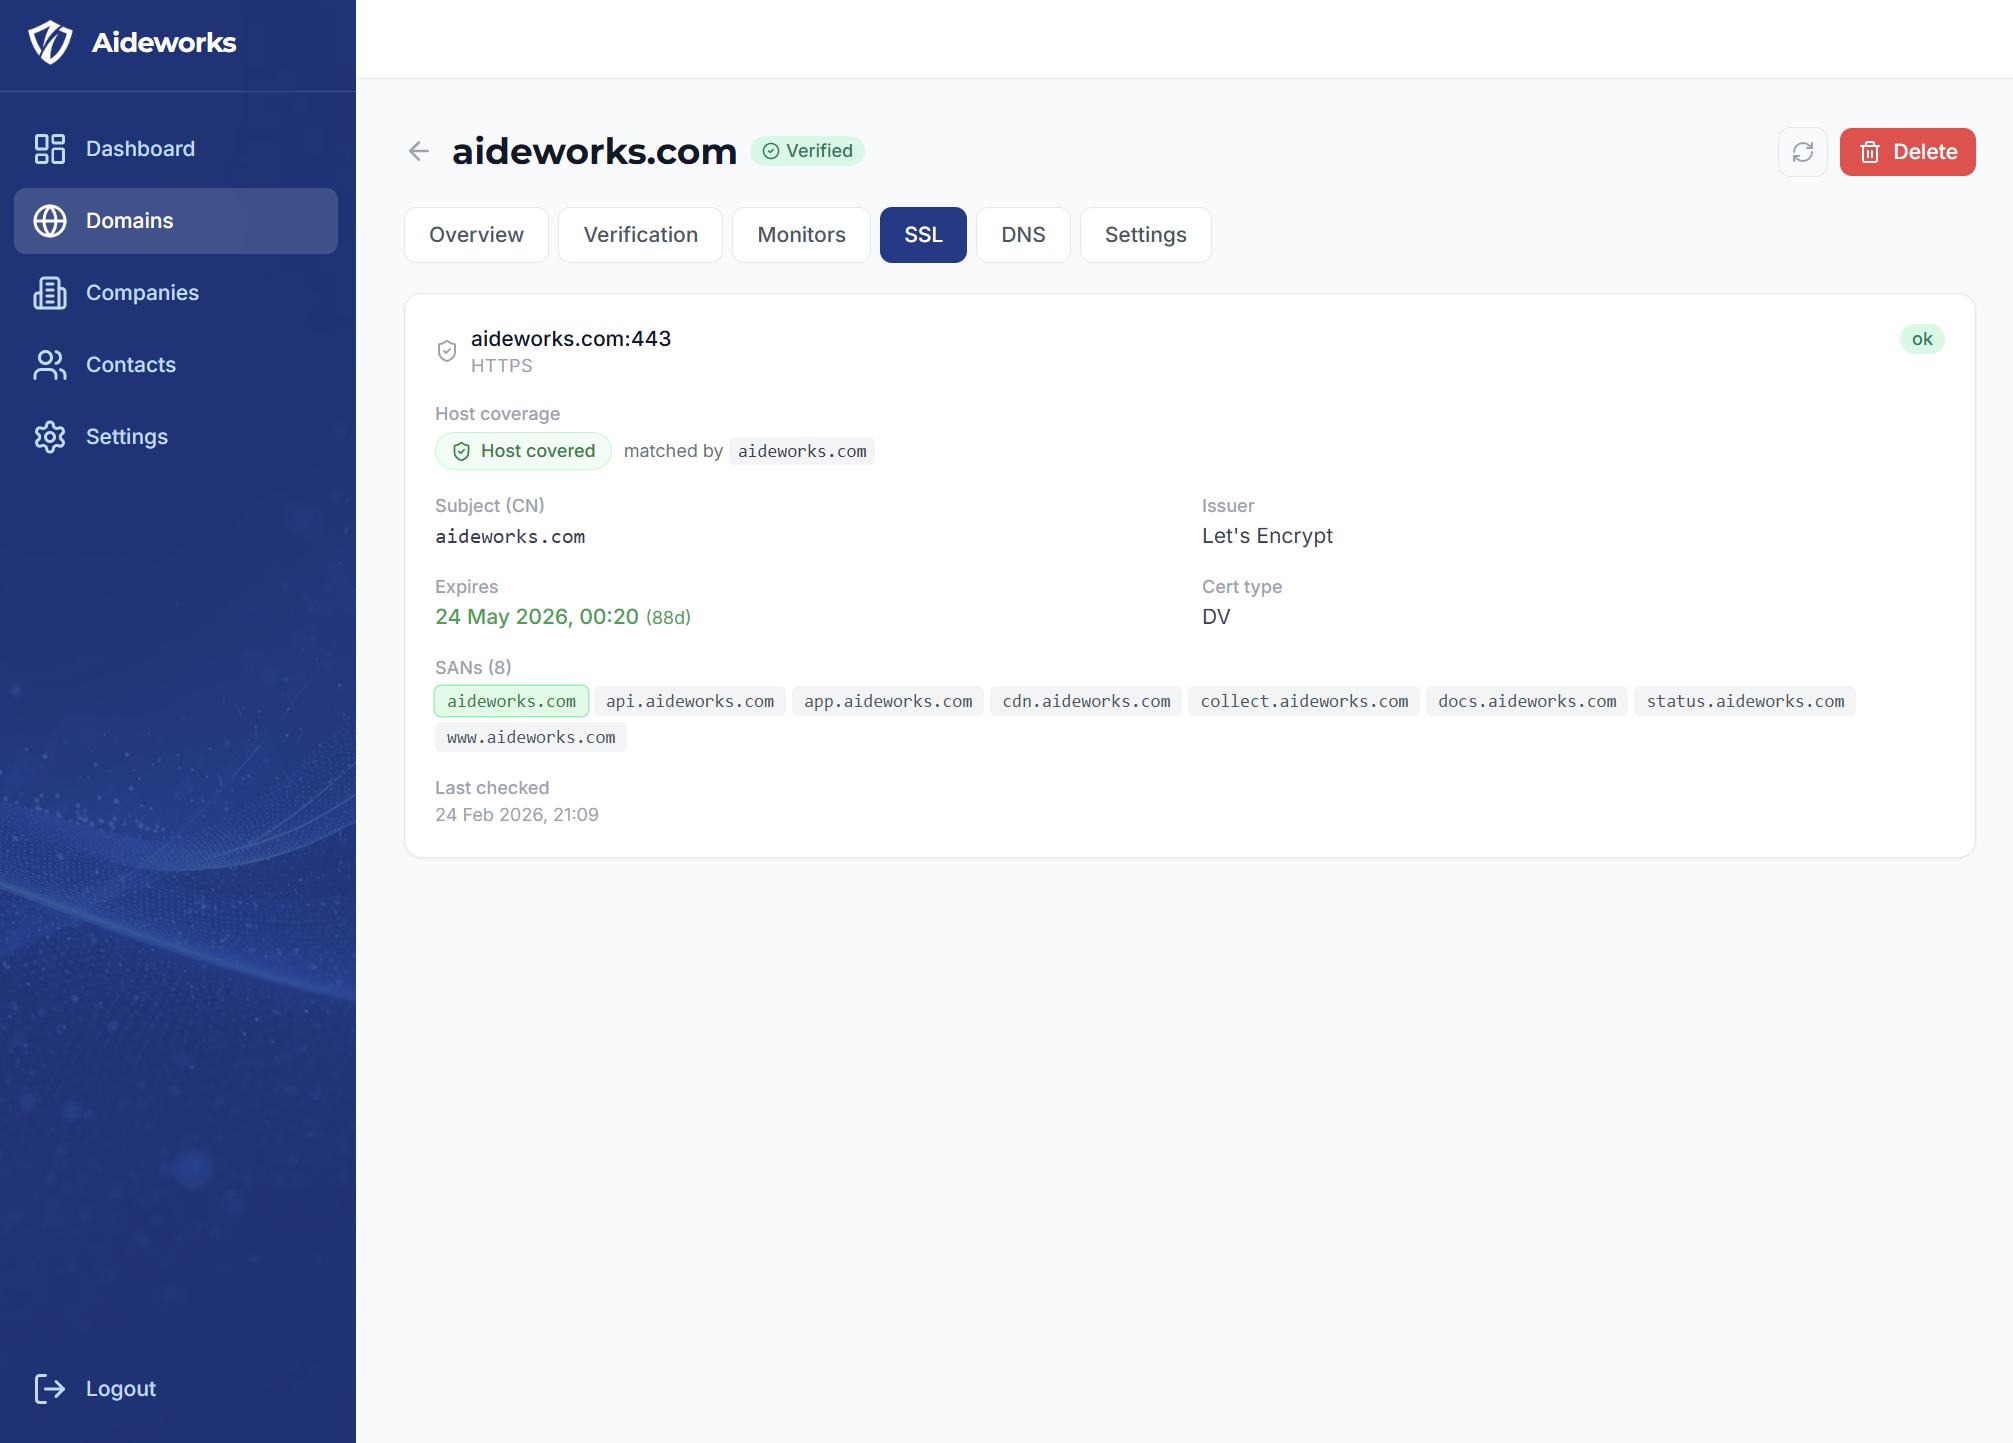The width and height of the screenshot is (2013, 1443).
Task: Switch to the Verification tab
Action: coord(640,234)
